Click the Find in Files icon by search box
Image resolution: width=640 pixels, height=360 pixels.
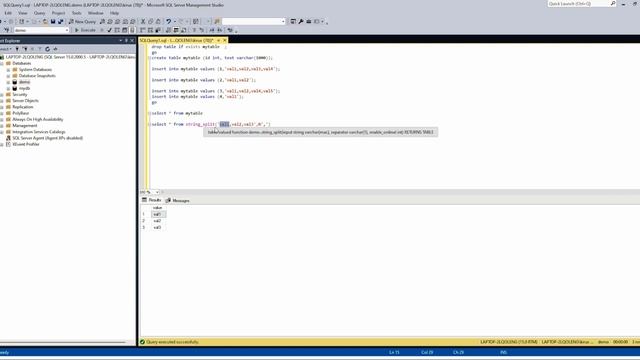coord(217,21)
